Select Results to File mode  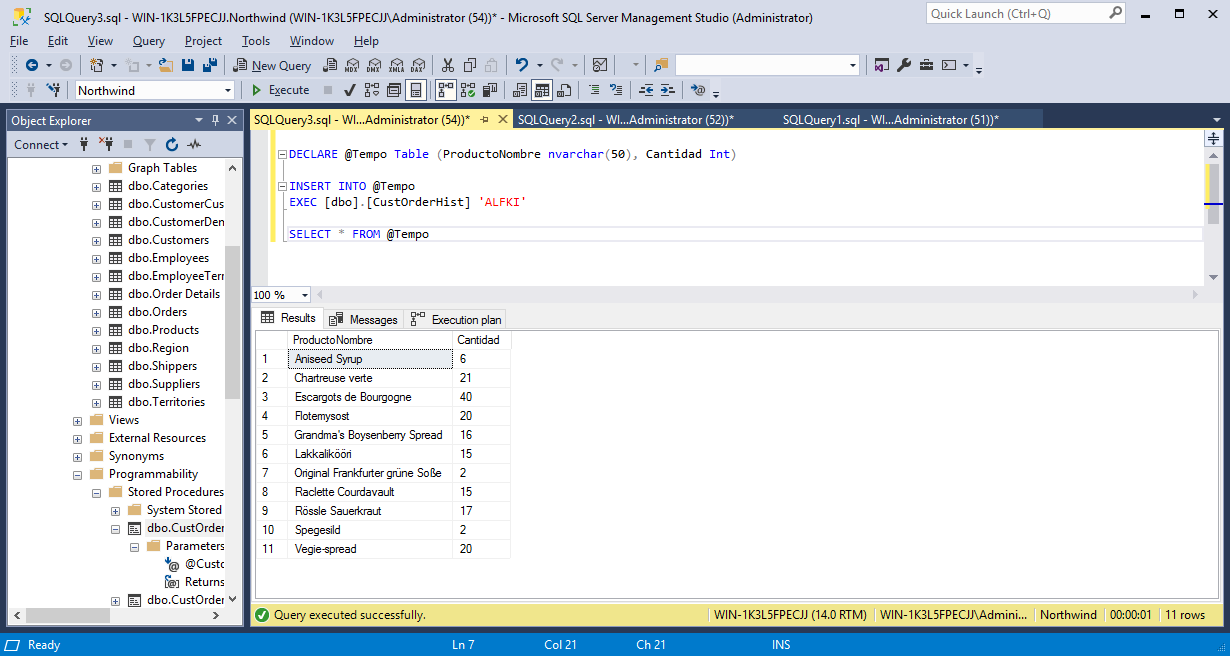564,90
